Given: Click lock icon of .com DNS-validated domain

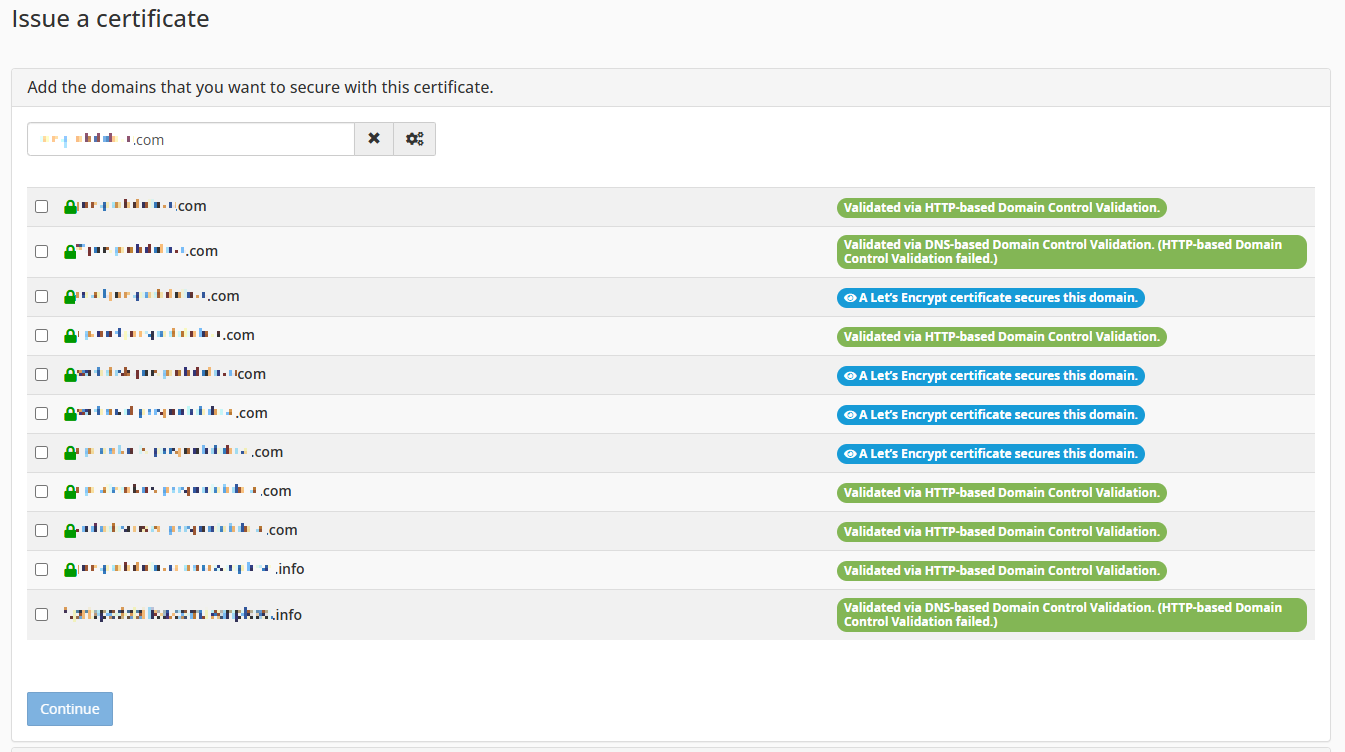Looking at the screenshot, I should coord(70,252).
